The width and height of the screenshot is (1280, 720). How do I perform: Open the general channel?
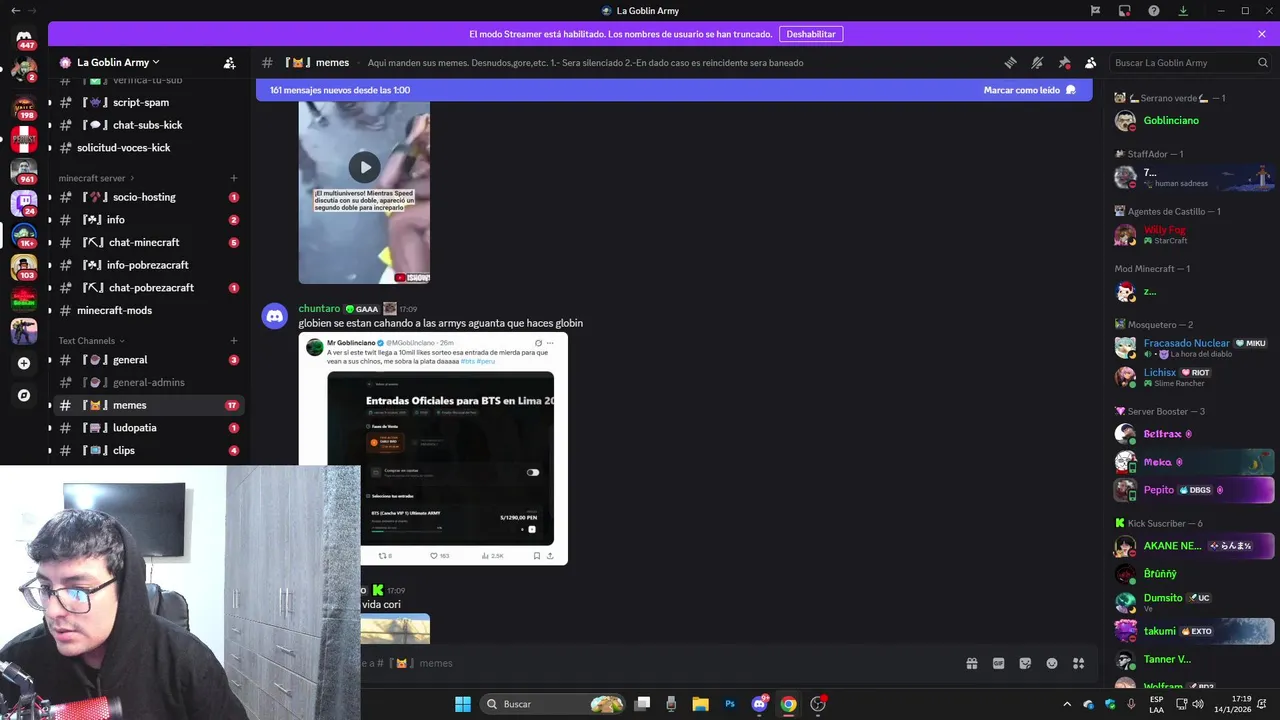pyautogui.click(x=148, y=360)
